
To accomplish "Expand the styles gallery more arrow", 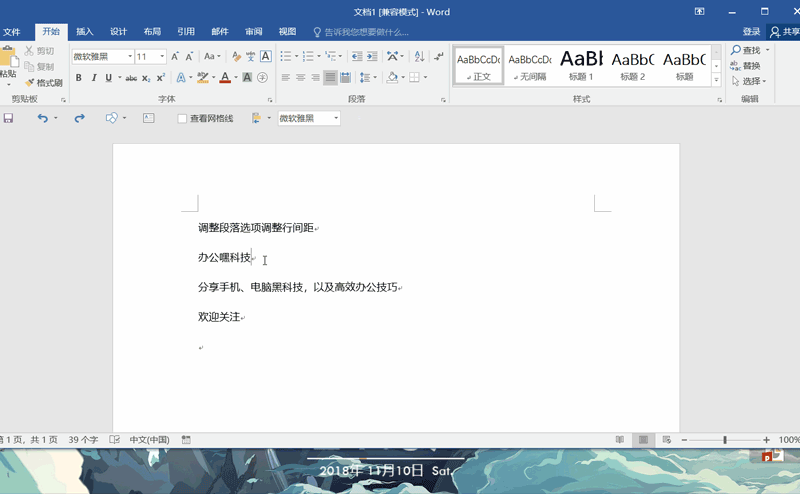I will (x=716, y=80).
